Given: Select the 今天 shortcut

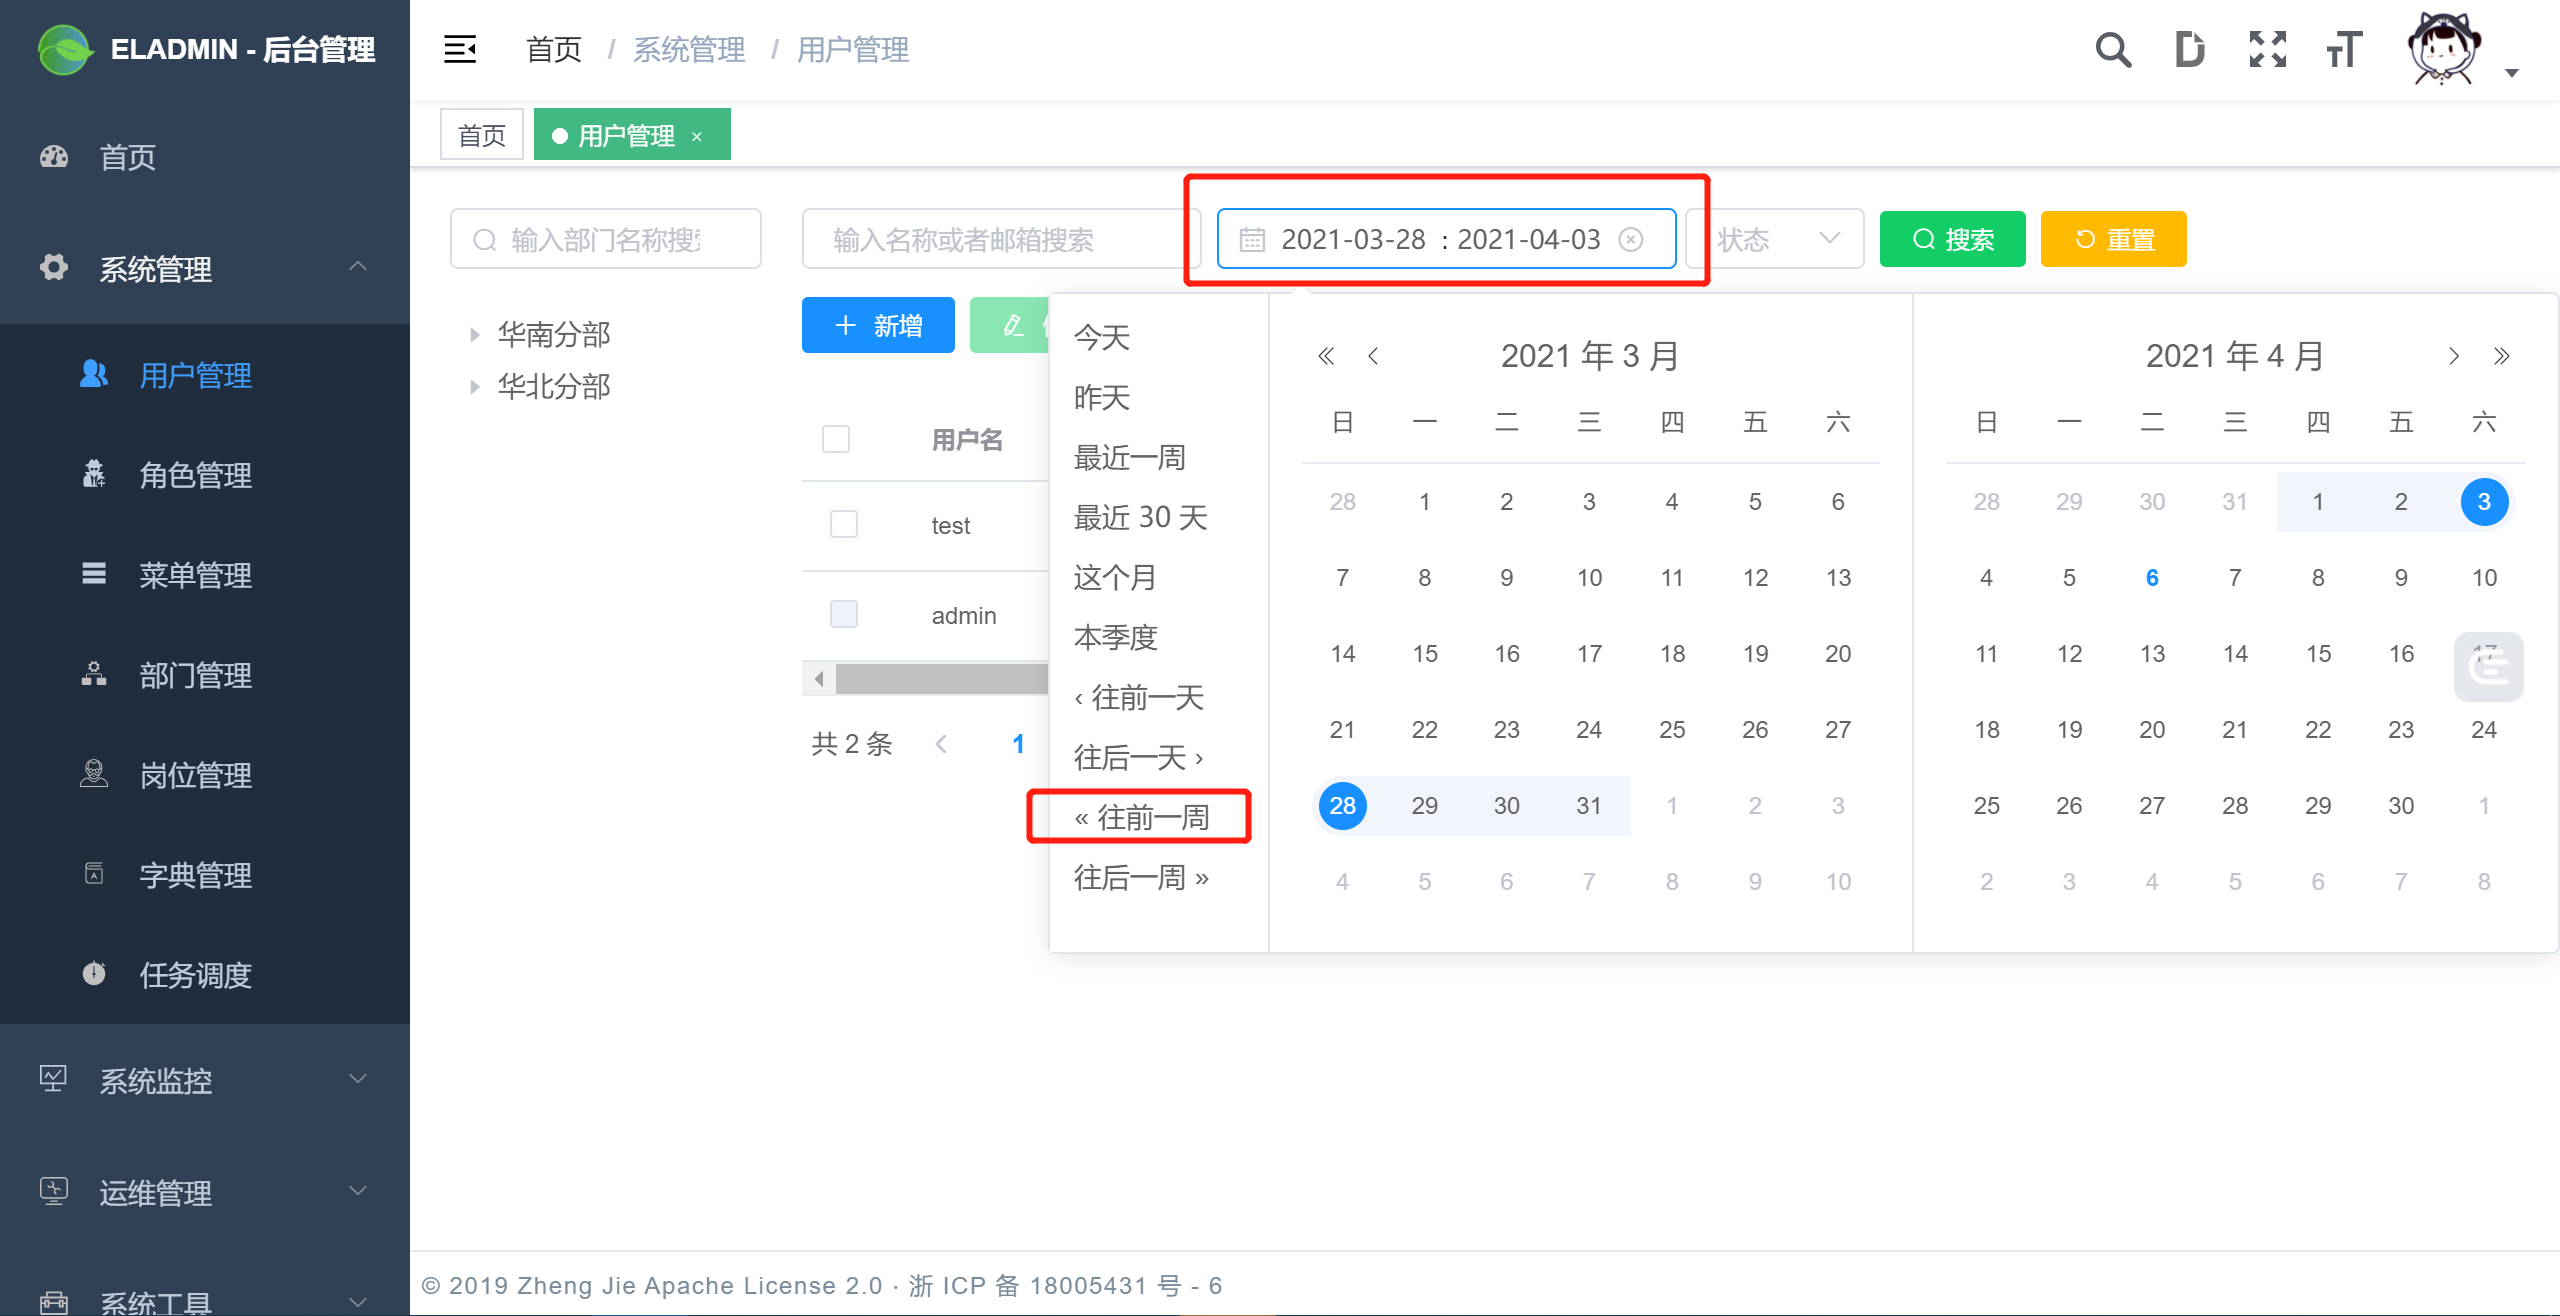Looking at the screenshot, I should click(1101, 338).
